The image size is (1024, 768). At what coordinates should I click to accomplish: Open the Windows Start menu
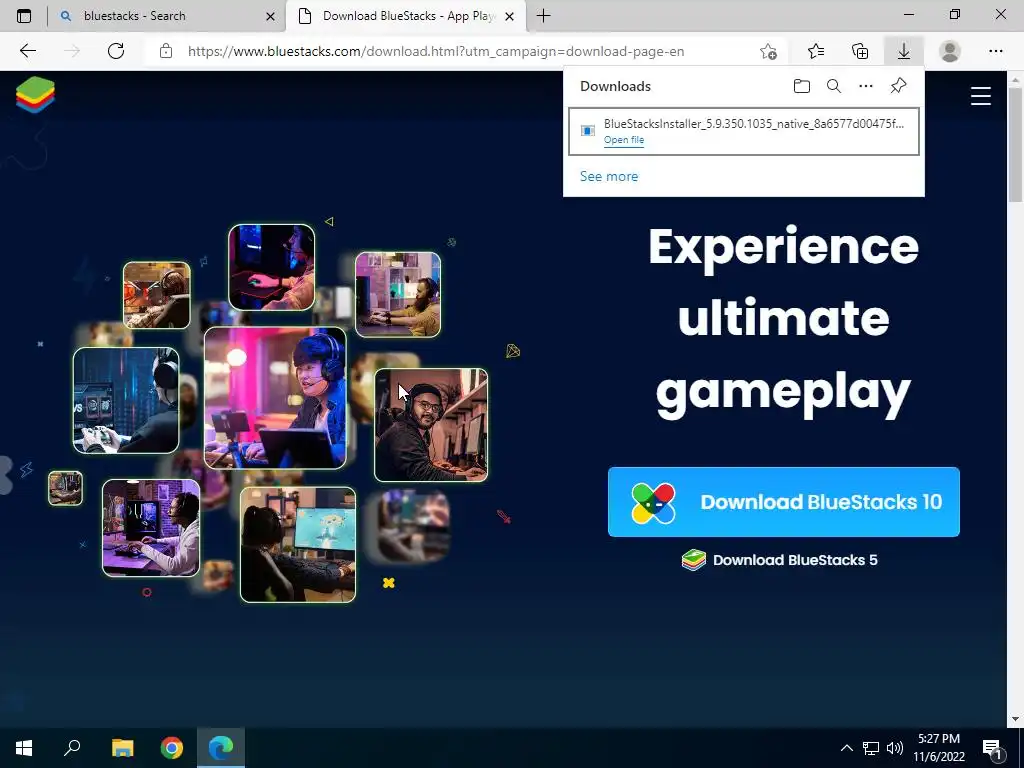(x=24, y=748)
